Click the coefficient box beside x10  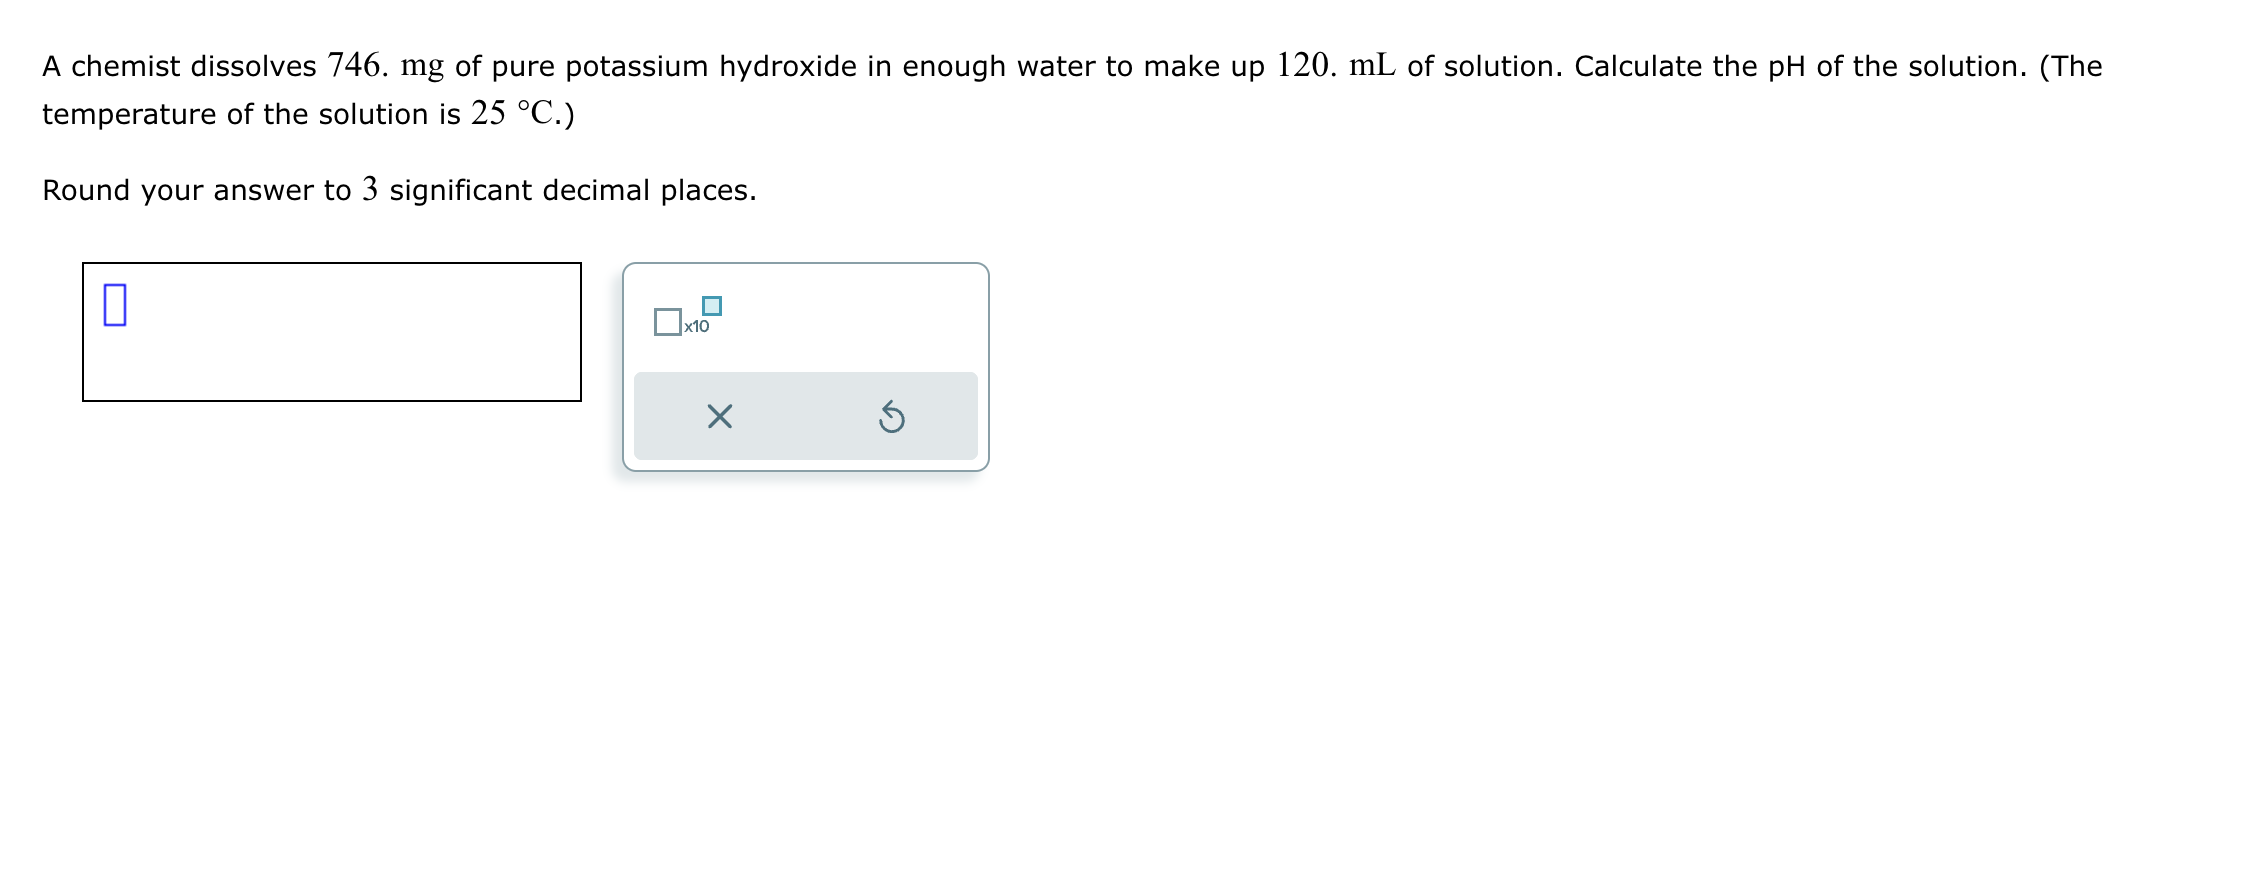pyautogui.click(x=668, y=322)
